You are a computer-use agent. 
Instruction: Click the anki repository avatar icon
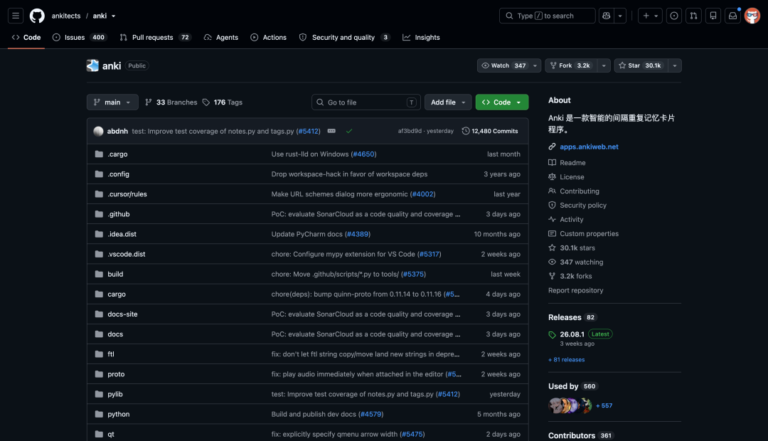pyautogui.click(x=93, y=66)
